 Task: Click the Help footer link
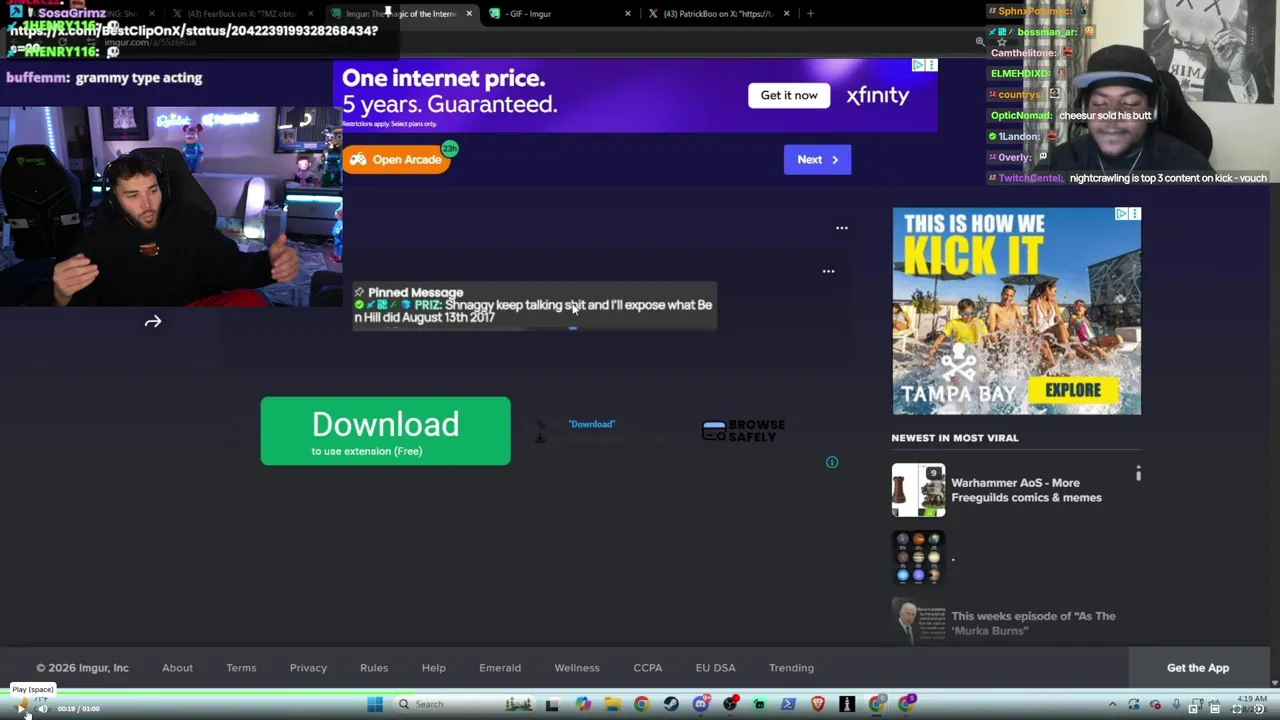pos(433,668)
